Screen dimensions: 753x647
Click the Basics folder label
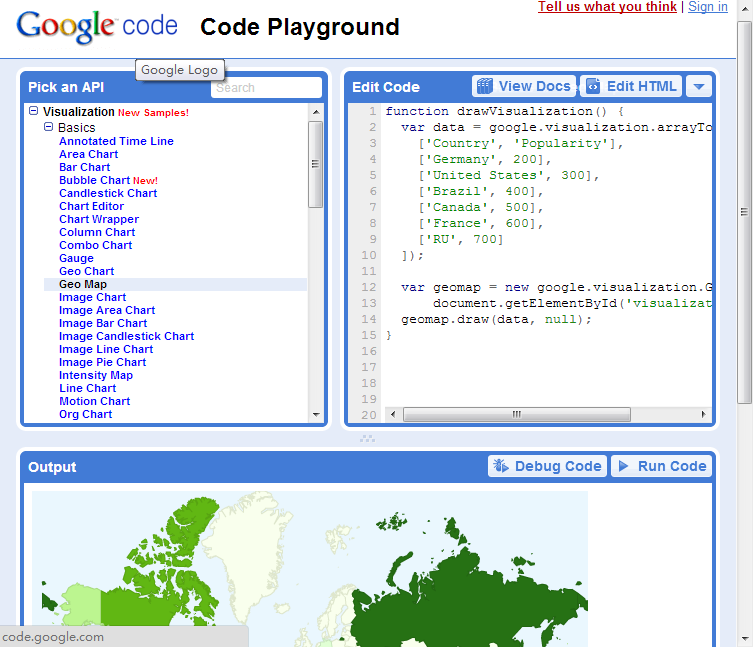click(76, 127)
